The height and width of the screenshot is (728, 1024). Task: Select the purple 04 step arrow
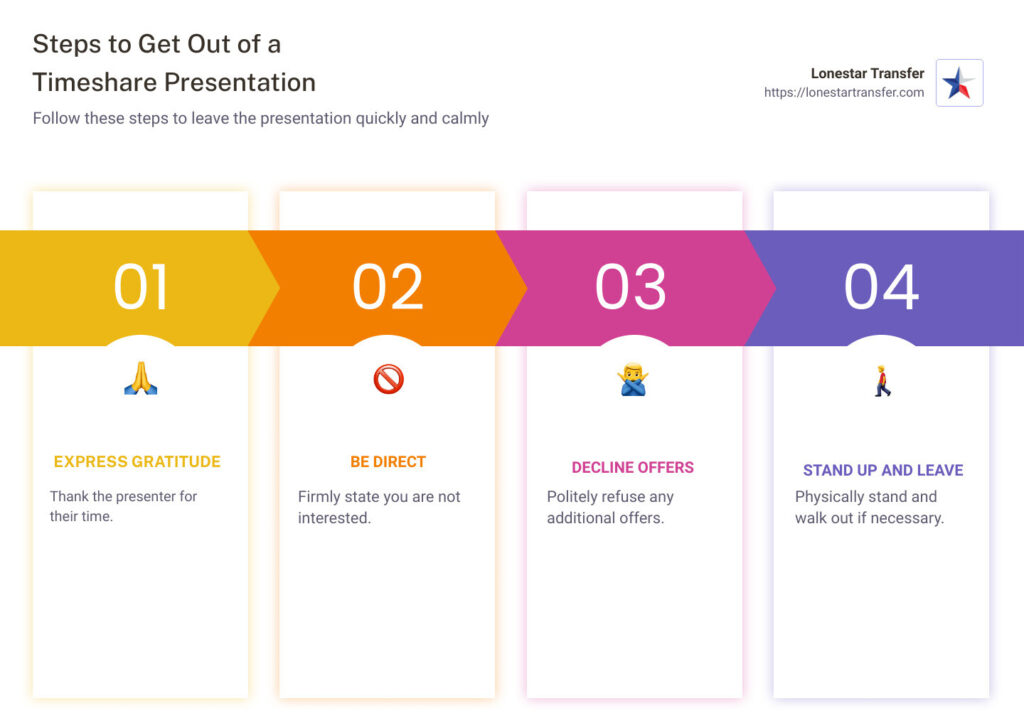point(882,287)
